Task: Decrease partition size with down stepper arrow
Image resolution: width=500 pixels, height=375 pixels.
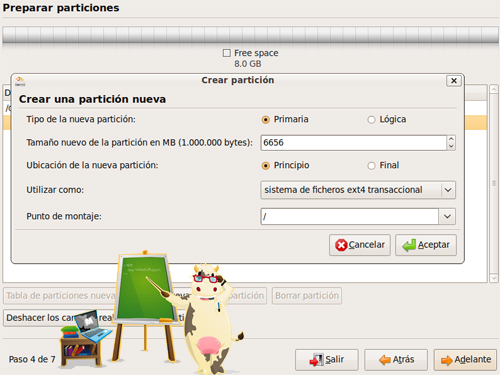Action: pos(451,146)
